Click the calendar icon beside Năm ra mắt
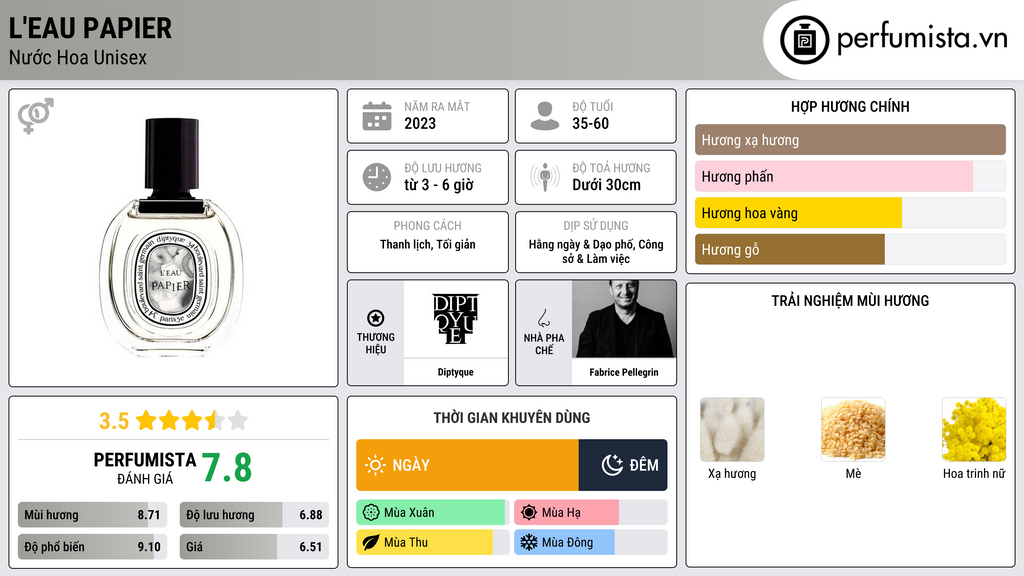The height and width of the screenshot is (576, 1024). tap(377, 116)
